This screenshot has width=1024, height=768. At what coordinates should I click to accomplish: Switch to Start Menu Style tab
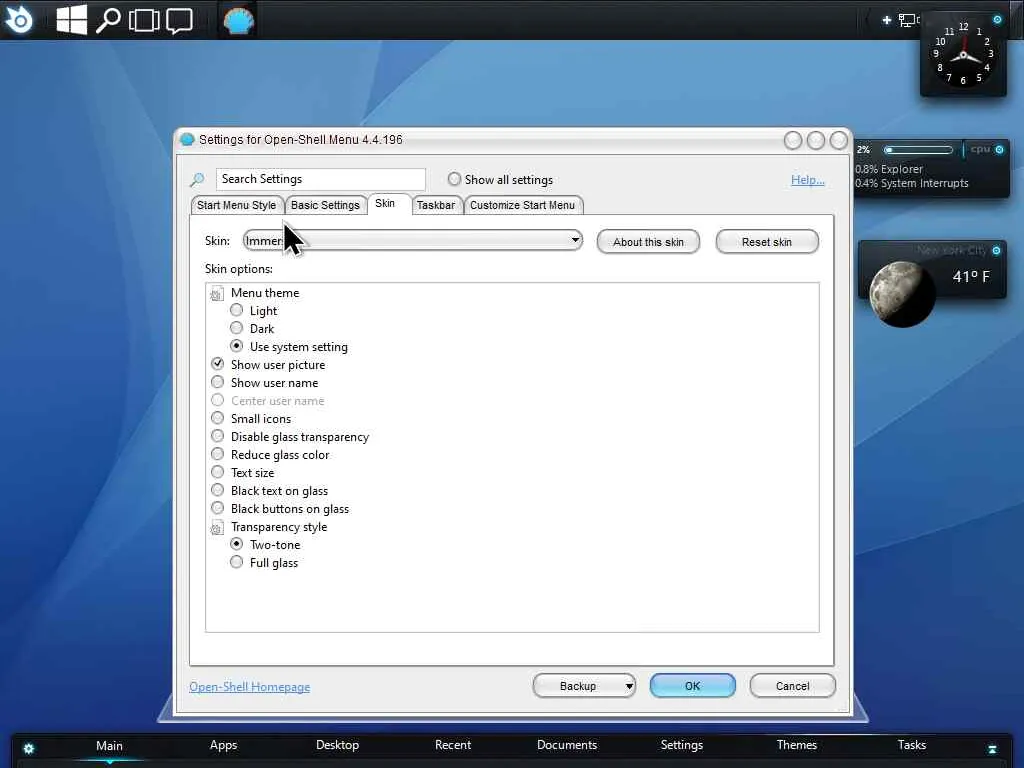pyautogui.click(x=237, y=205)
